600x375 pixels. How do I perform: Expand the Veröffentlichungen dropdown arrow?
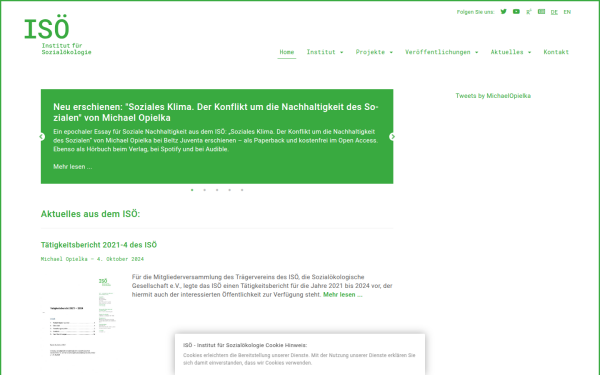tap(477, 52)
